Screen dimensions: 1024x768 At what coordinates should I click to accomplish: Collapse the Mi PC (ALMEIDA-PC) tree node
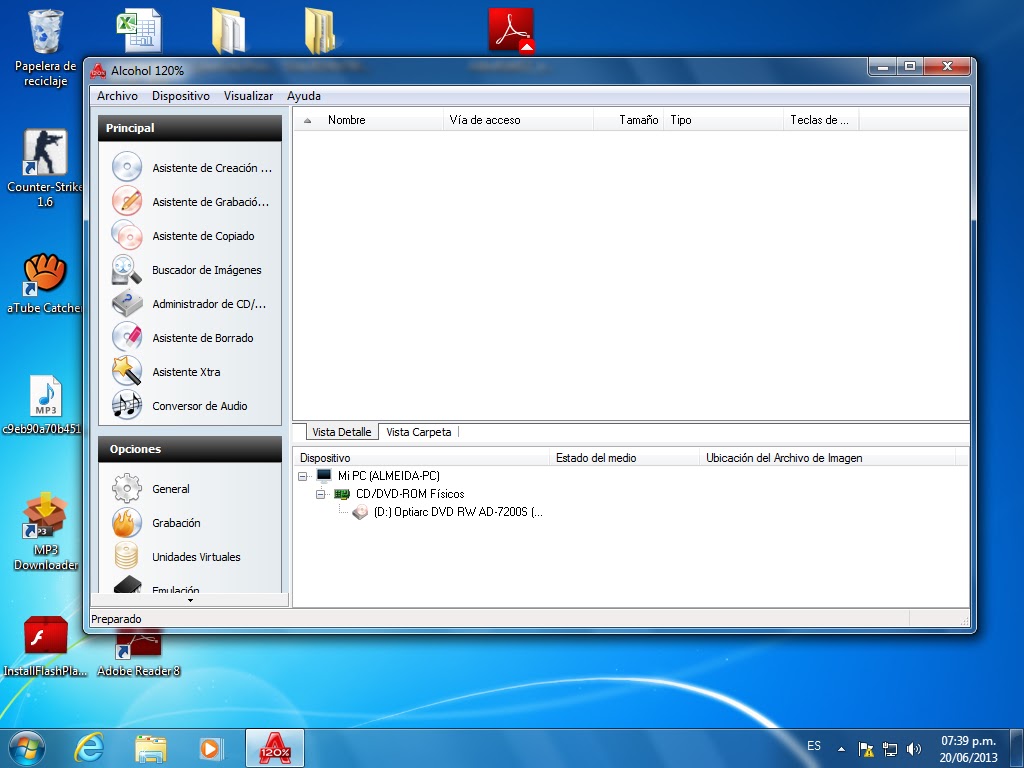point(302,476)
